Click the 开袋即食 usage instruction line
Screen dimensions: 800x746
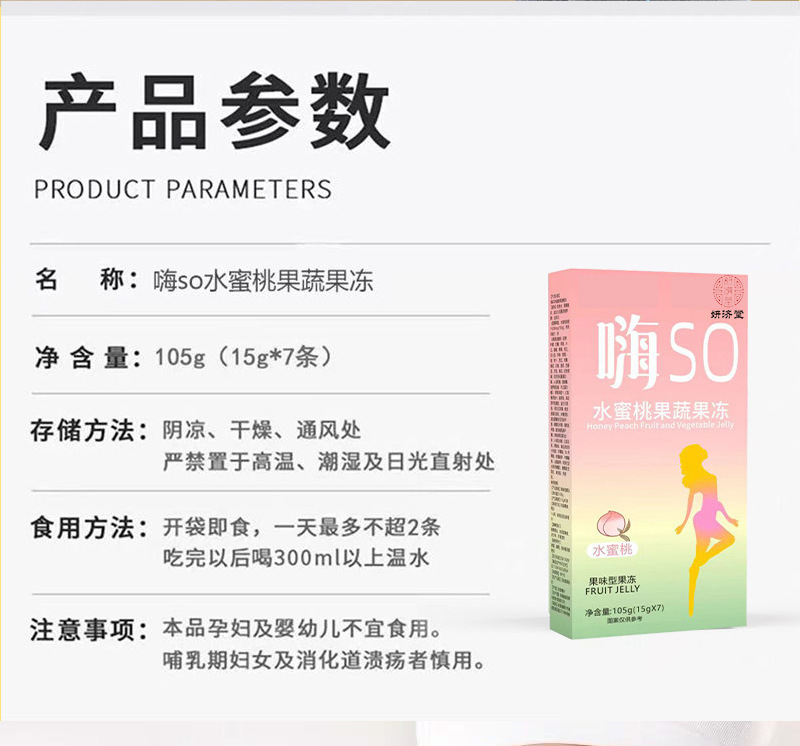[x=302, y=527]
